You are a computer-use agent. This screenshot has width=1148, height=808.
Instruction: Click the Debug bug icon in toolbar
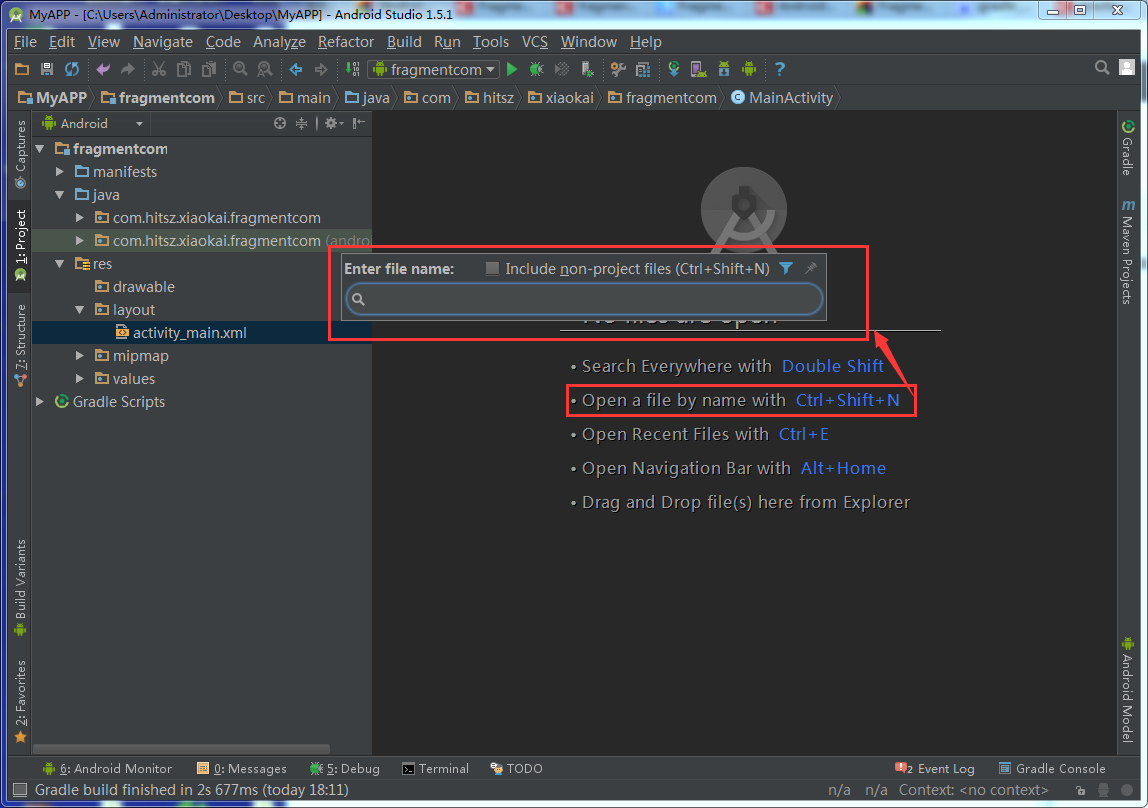tap(537, 69)
